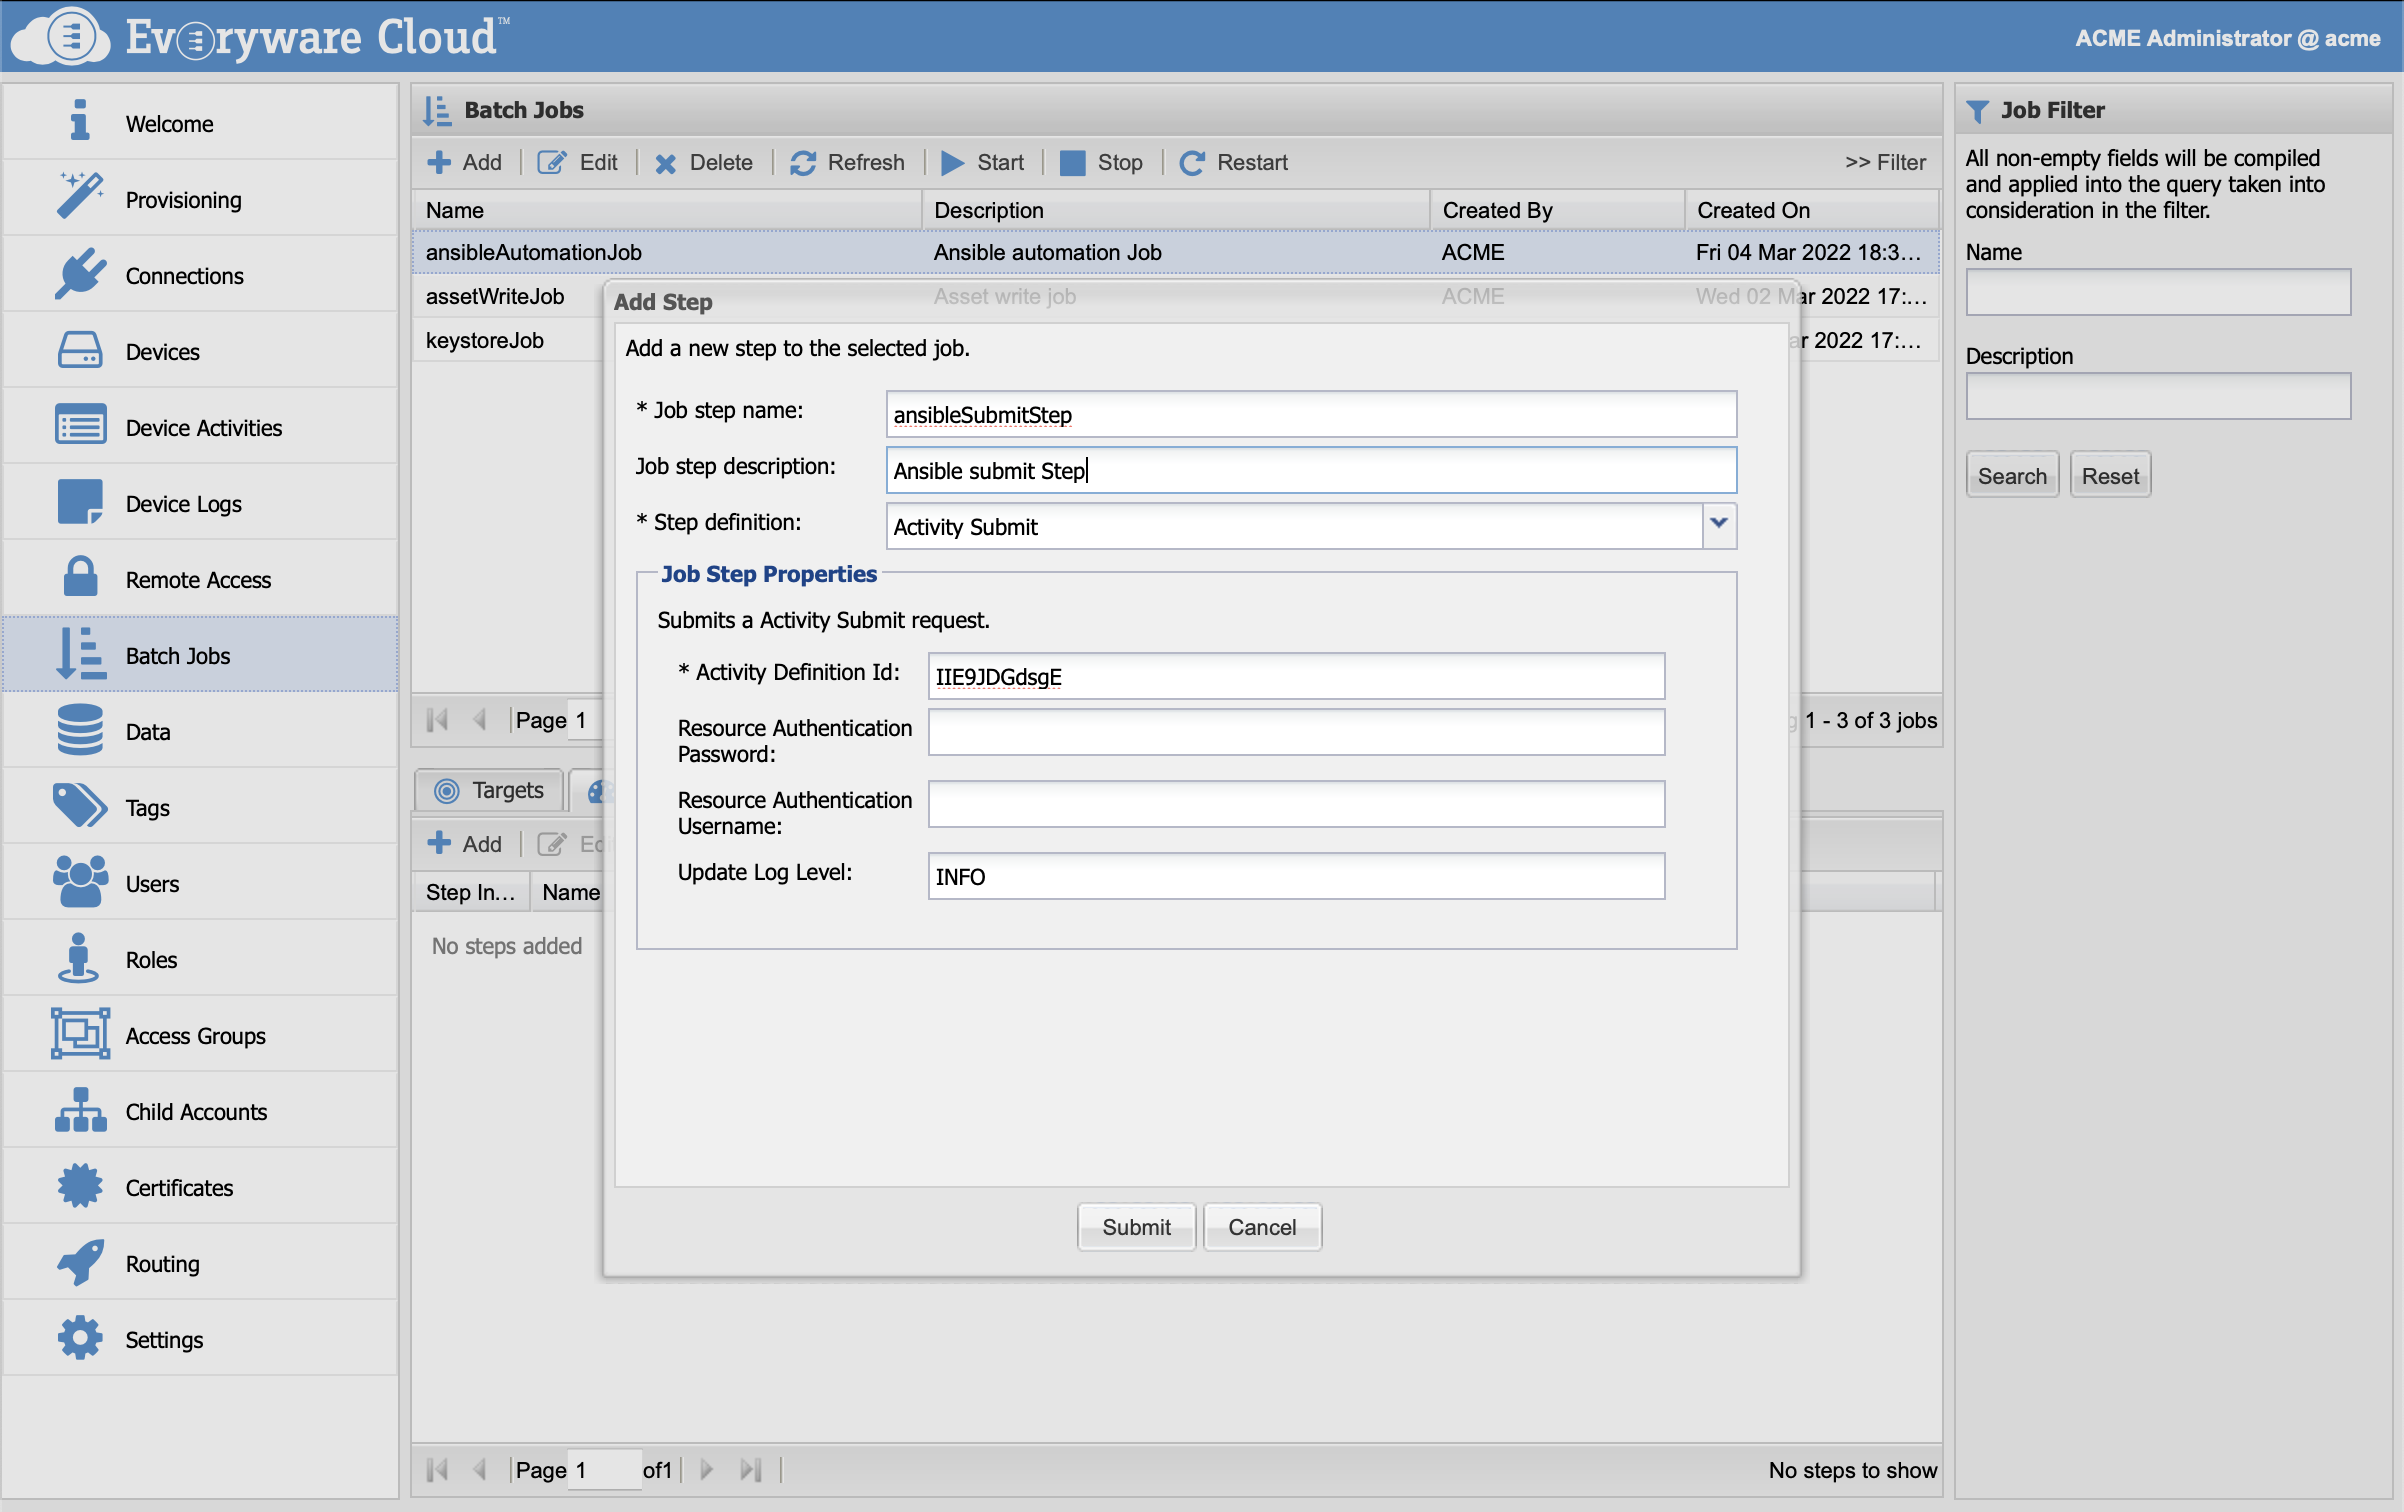The width and height of the screenshot is (2404, 1512).
Task: Cancel the Add Step dialog
Action: (x=1261, y=1227)
